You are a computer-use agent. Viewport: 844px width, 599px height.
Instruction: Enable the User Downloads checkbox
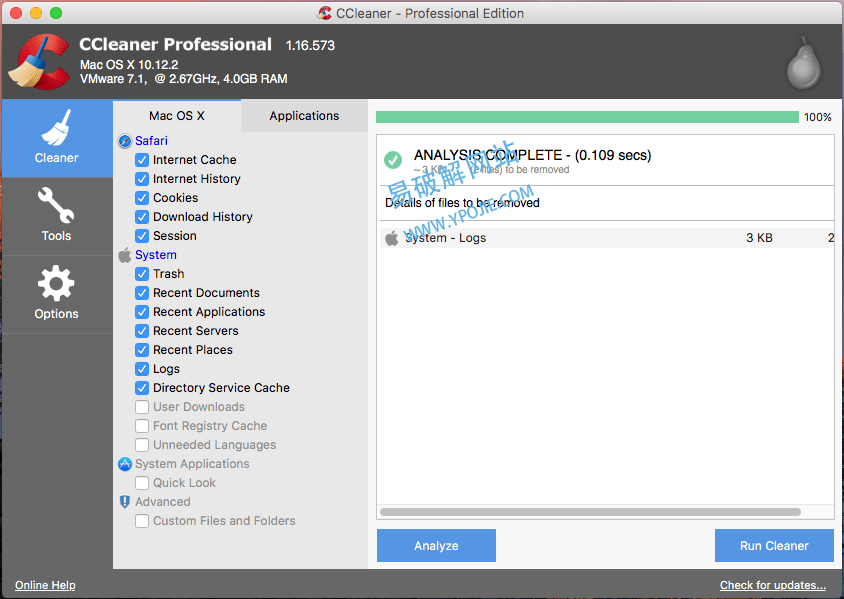tap(141, 406)
